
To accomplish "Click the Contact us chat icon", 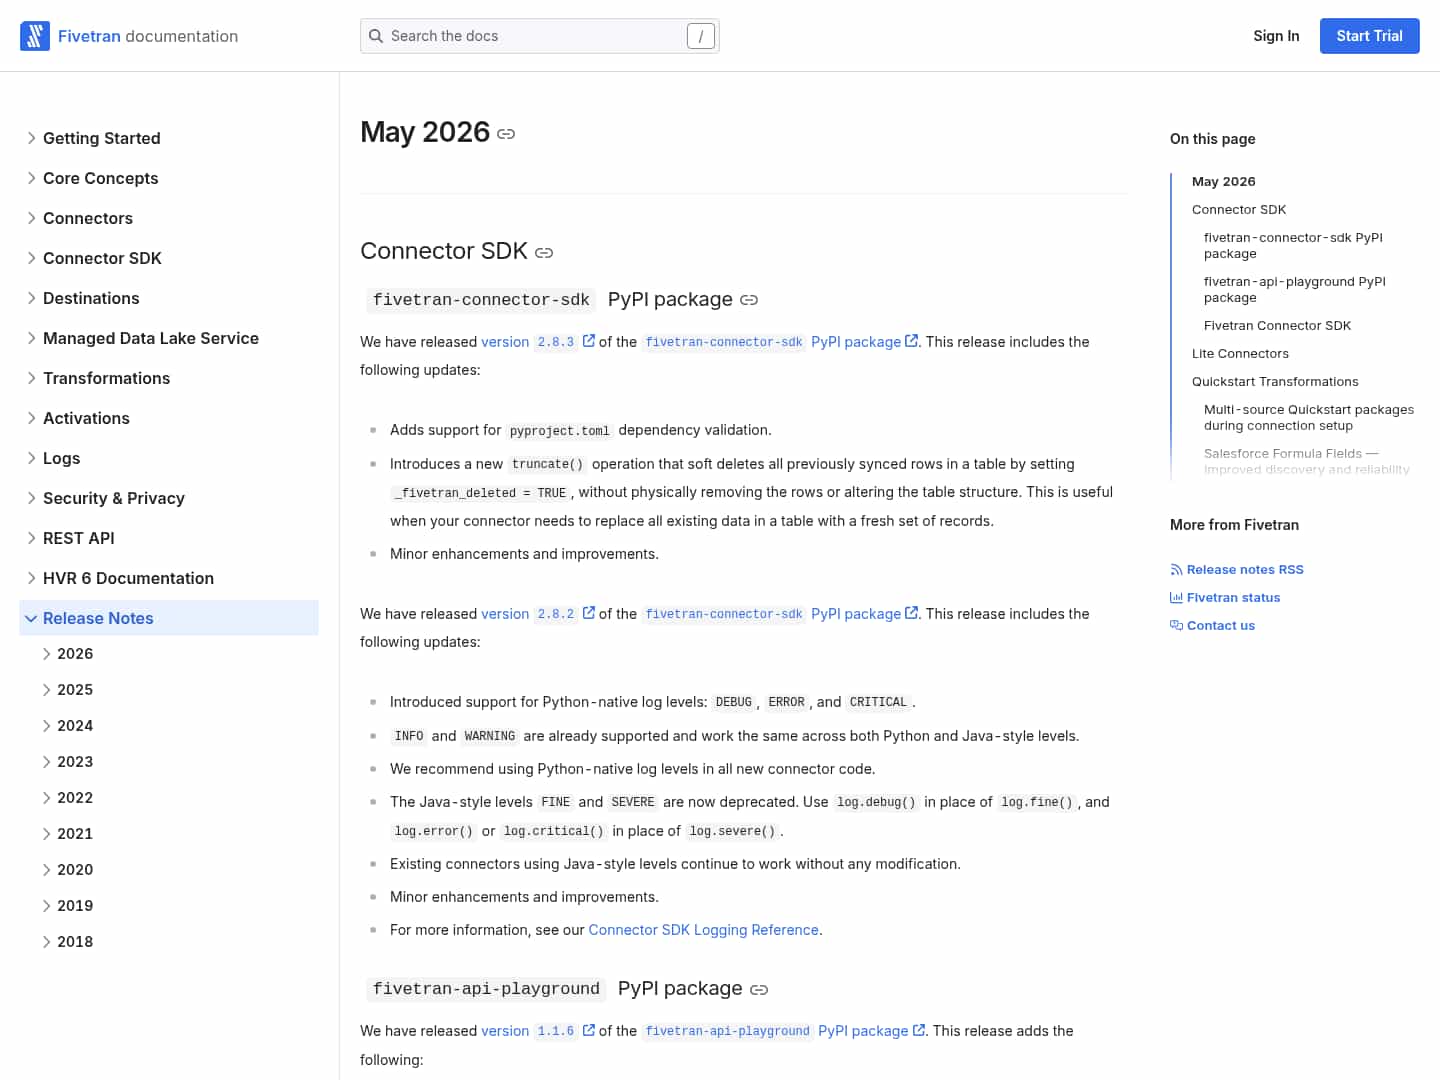I will coord(1176,626).
